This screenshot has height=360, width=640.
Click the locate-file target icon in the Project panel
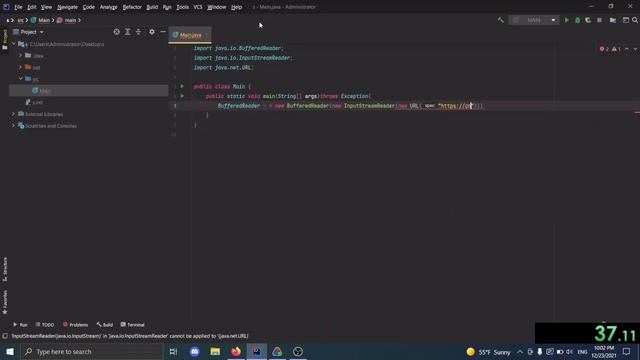pos(116,32)
